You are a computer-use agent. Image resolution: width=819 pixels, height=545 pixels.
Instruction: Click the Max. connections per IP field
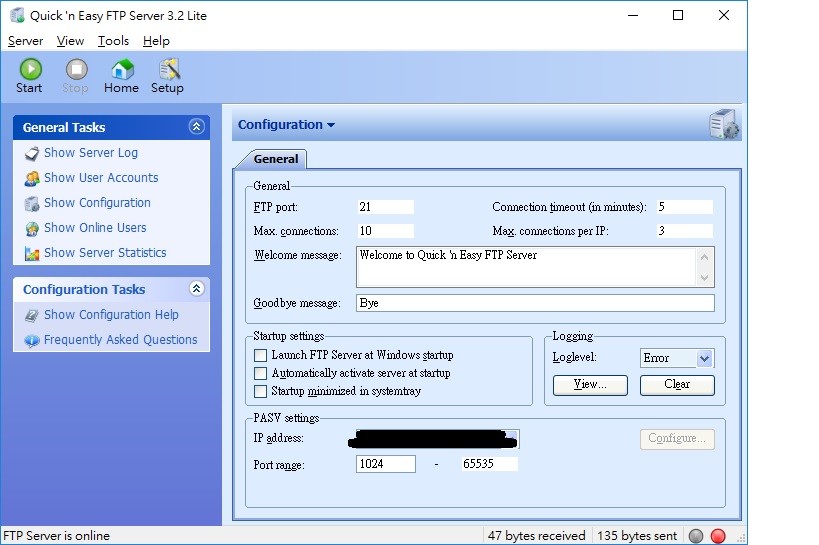pos(685,231)
